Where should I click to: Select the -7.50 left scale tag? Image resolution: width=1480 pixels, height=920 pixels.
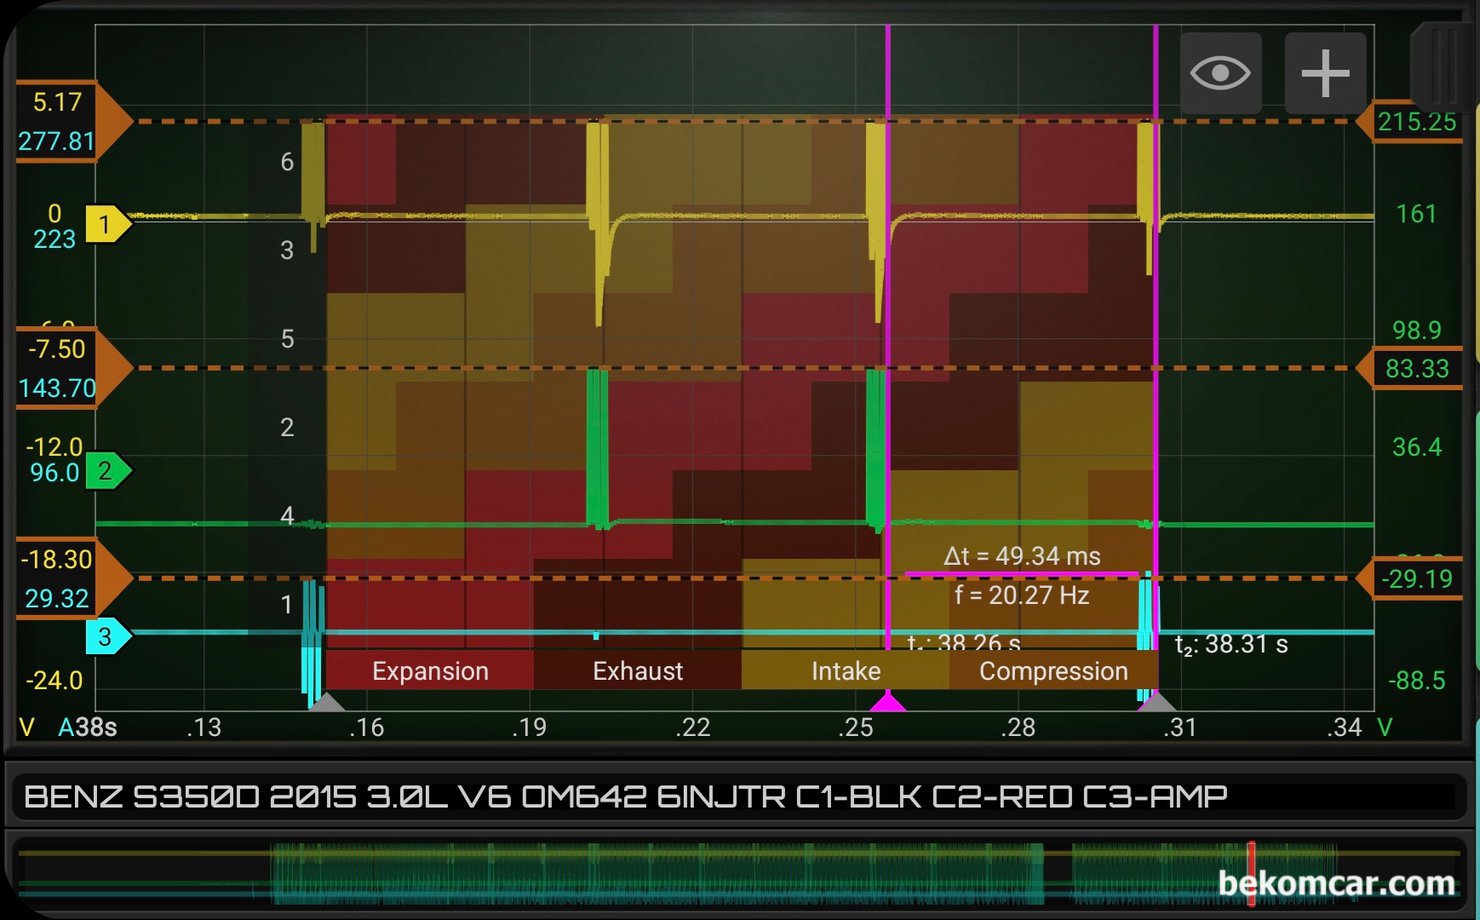tap(72, 368)
